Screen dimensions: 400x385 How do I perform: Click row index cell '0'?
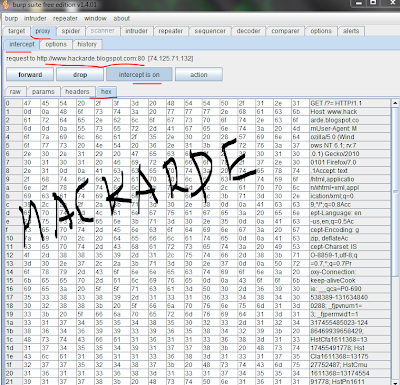pyautogui.click(x=13, y=103)
